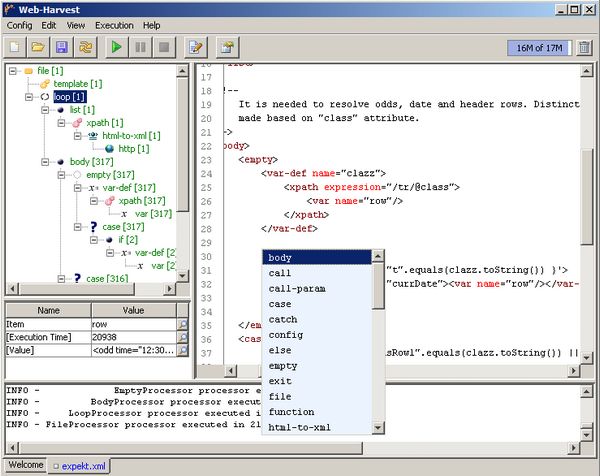The height and width of the screenshot is (476, 600).
Task: Switch to the Welcome tab
Action: click(26, 465)
